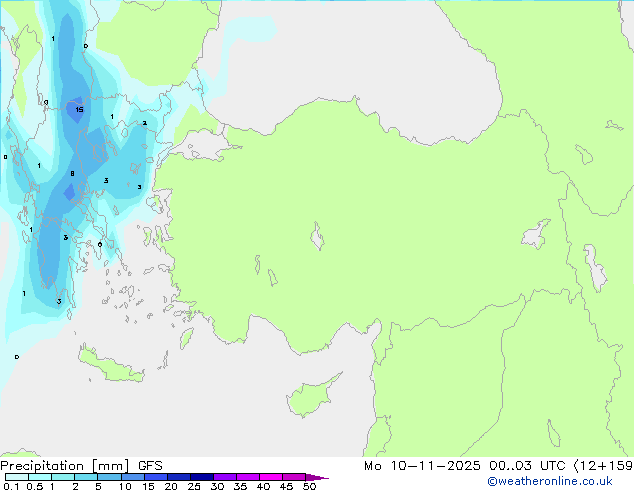
Task: Select the legend swatch between 10 and 15
Action: point(132,477)
